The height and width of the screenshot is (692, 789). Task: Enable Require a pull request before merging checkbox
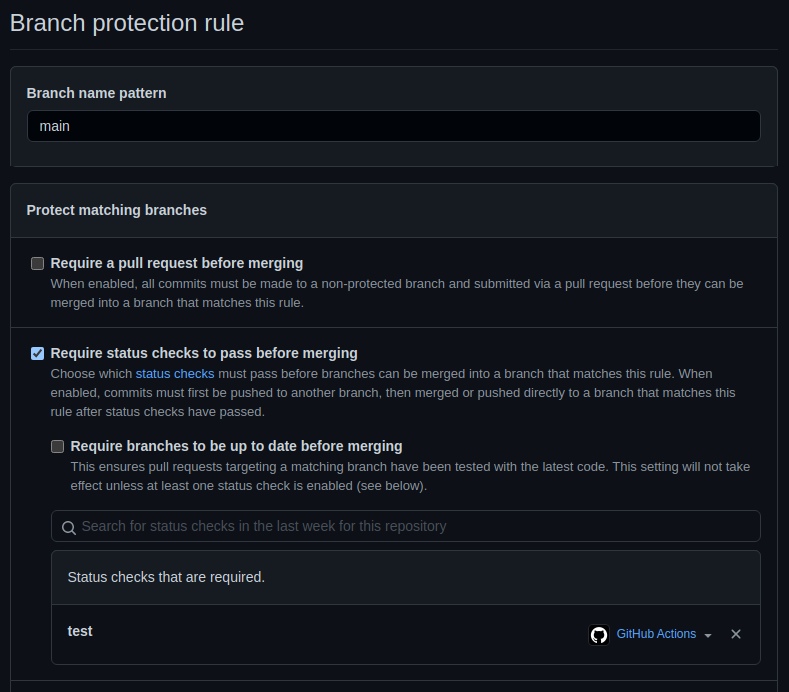(37, 263)
